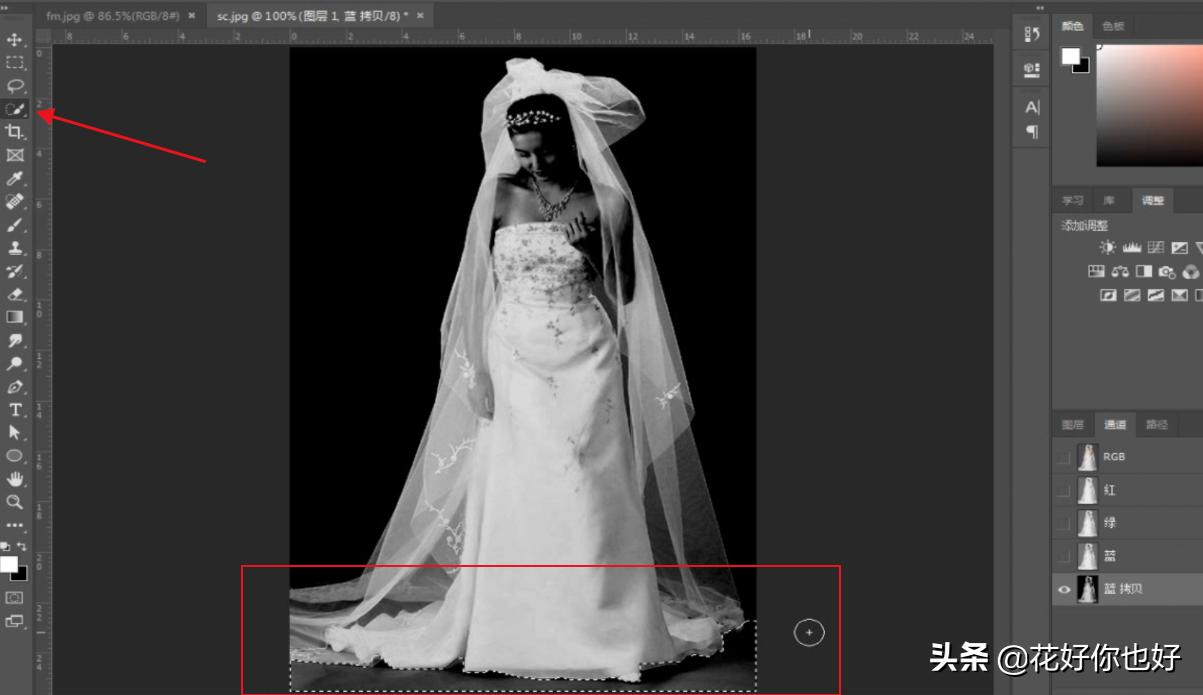Open the 图层 panel tab
Image resolution: width=1203 pixels, height=695 pixels.
pyautogui.click(x=1072, y=423)
